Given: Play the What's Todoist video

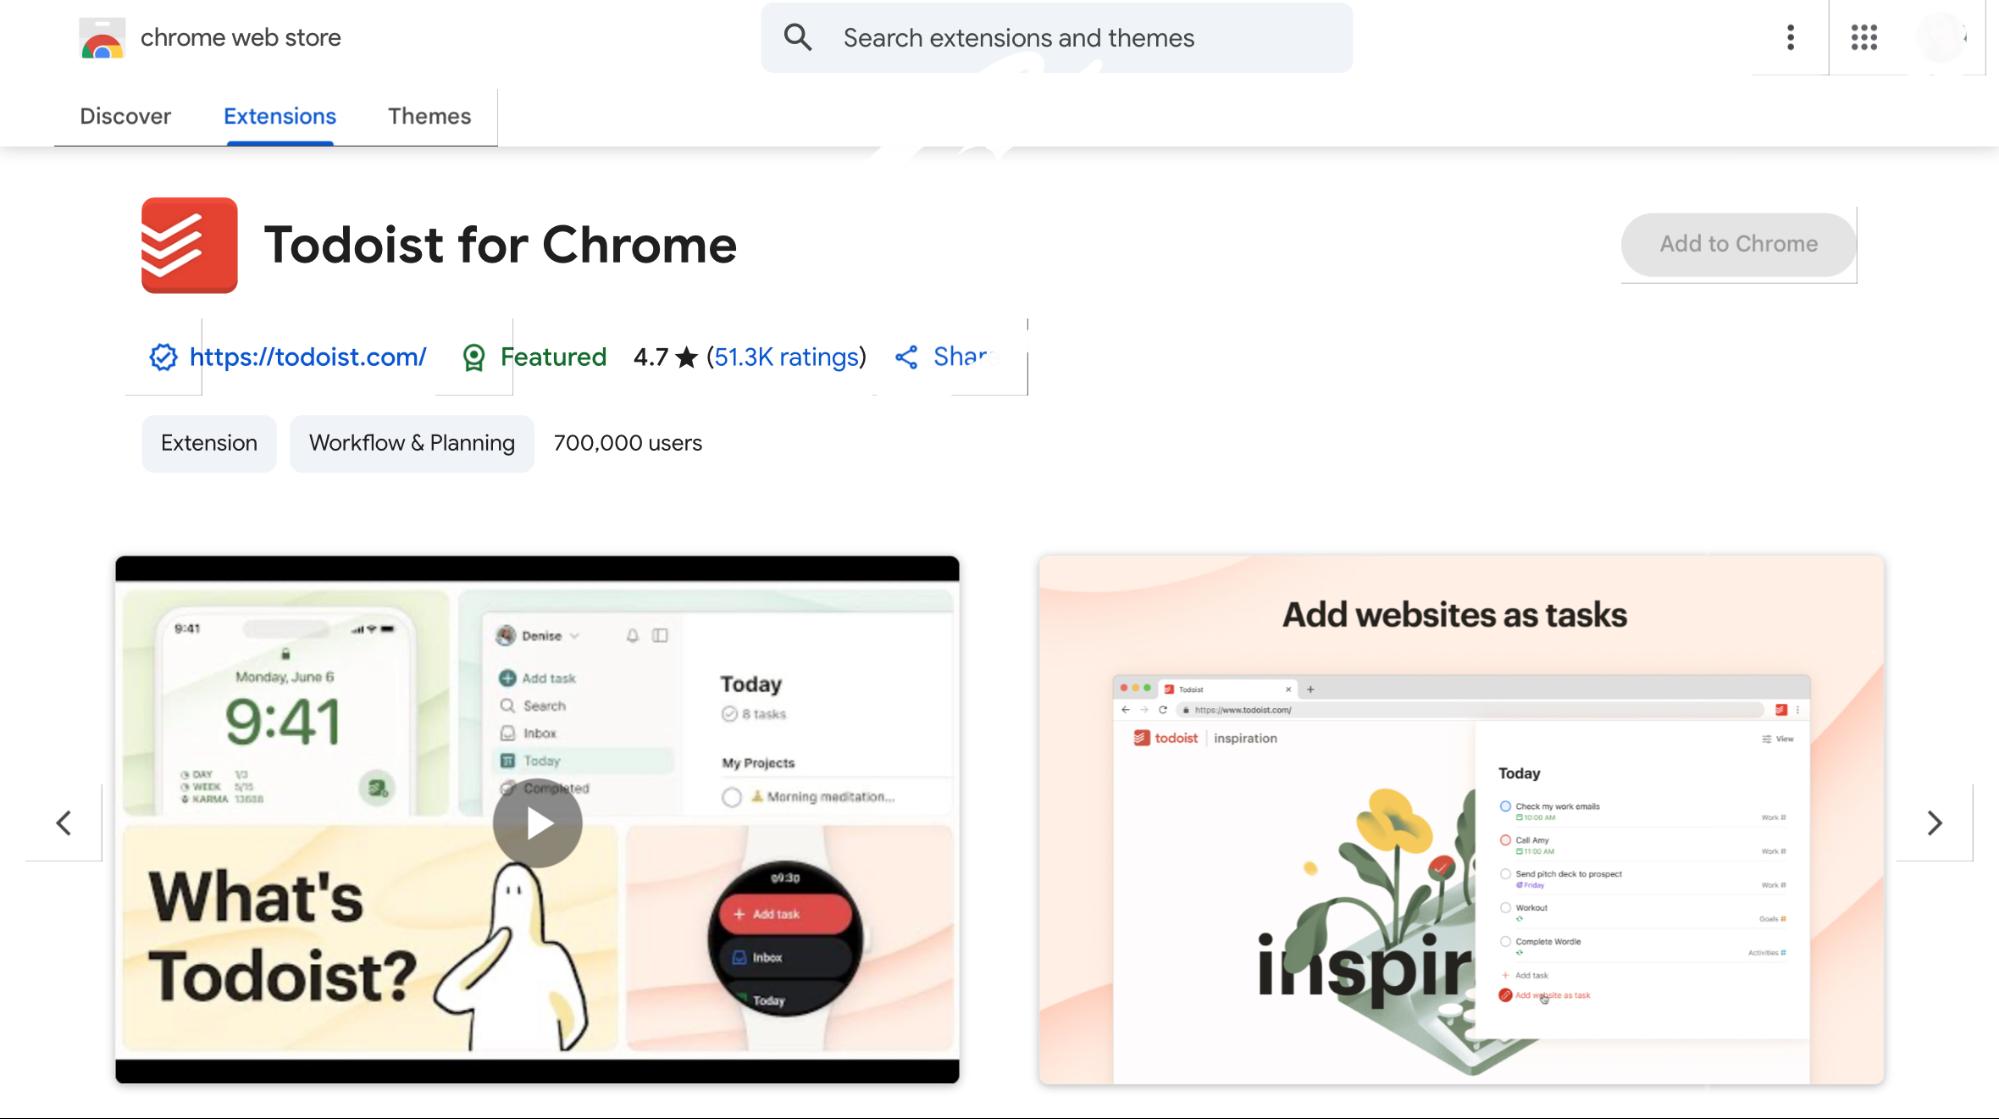Looking at the screenshot, I should point(538,823).
